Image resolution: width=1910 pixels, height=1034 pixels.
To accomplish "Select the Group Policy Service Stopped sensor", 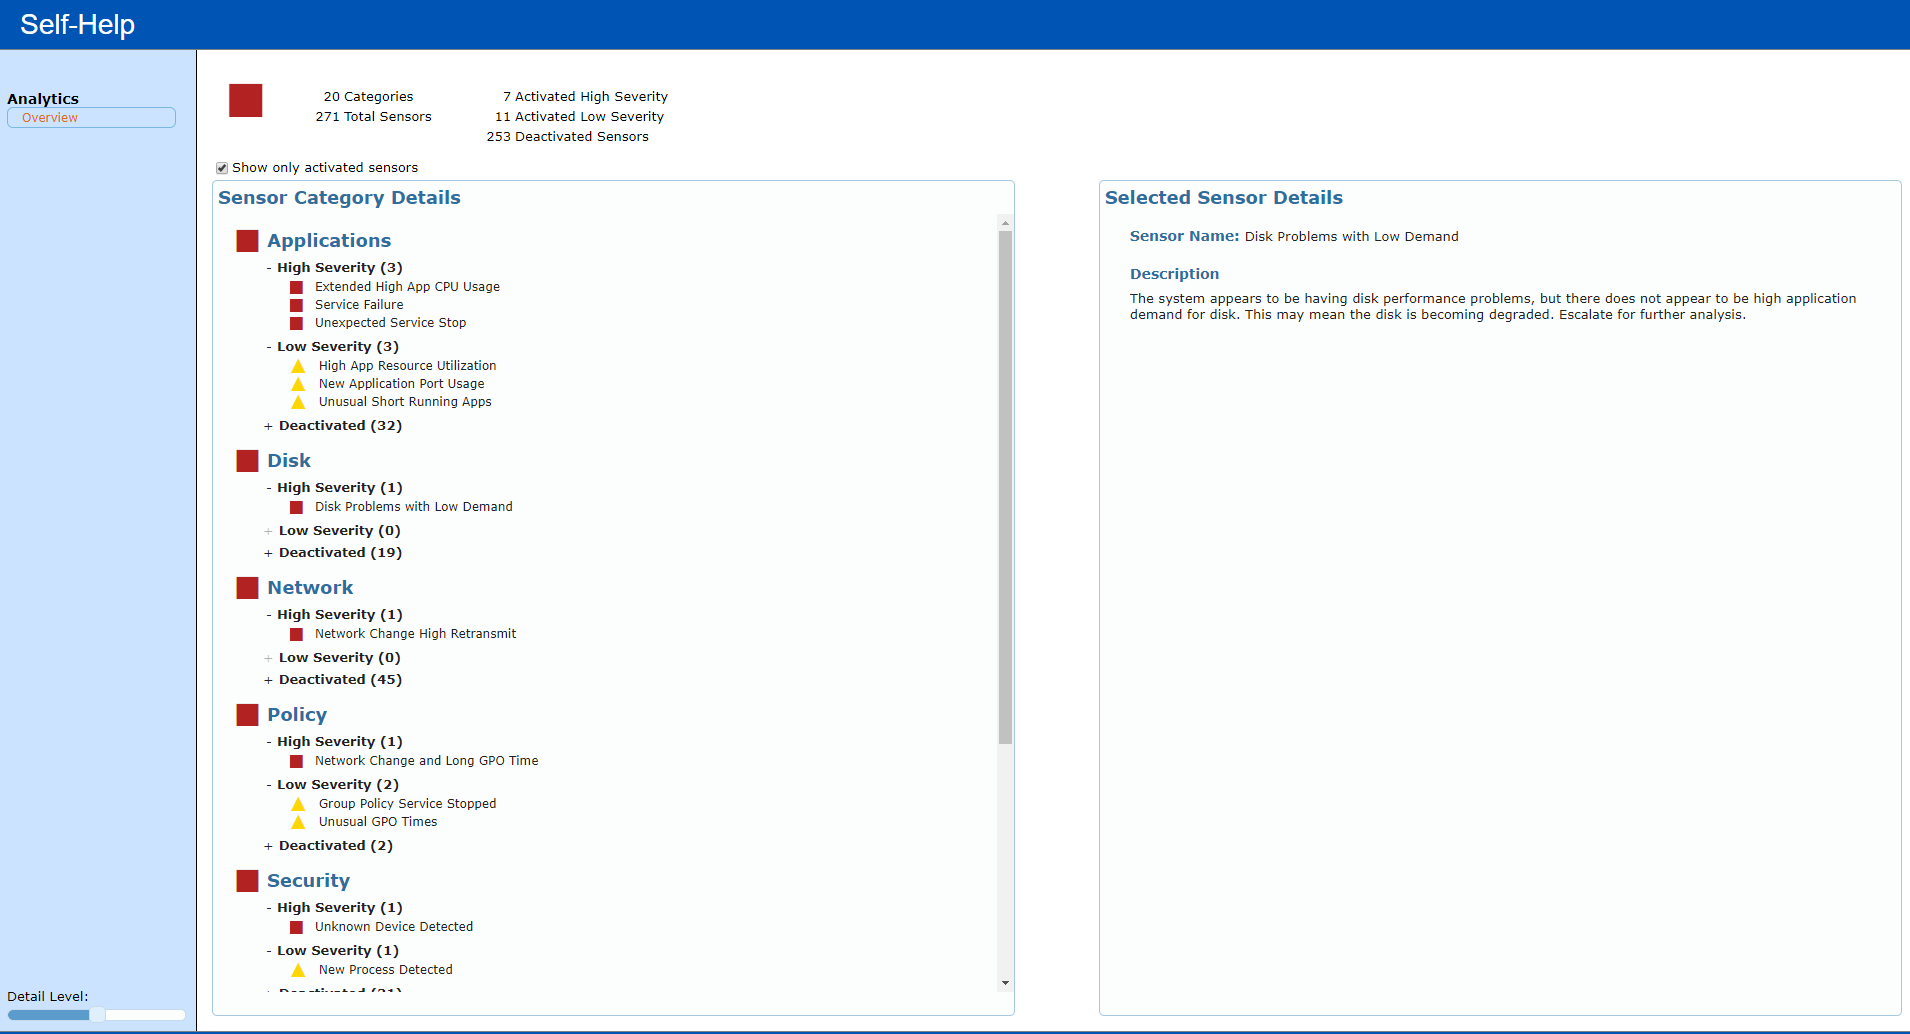I will pyautogui.click(x=407, y=804).
